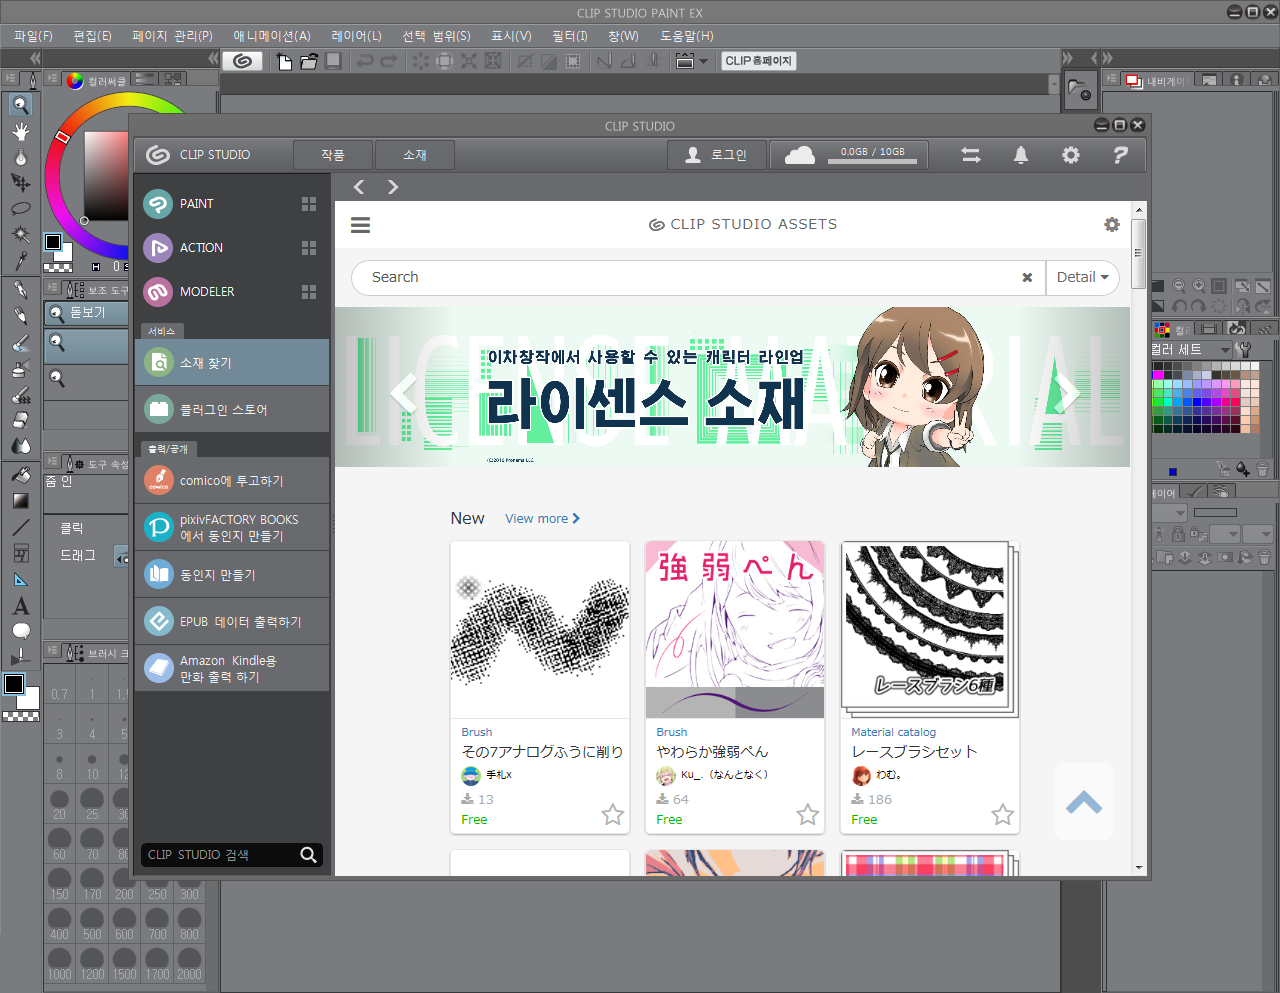
Task: Open the Detail dropdown next to search
Action: tap(1083, 277)
